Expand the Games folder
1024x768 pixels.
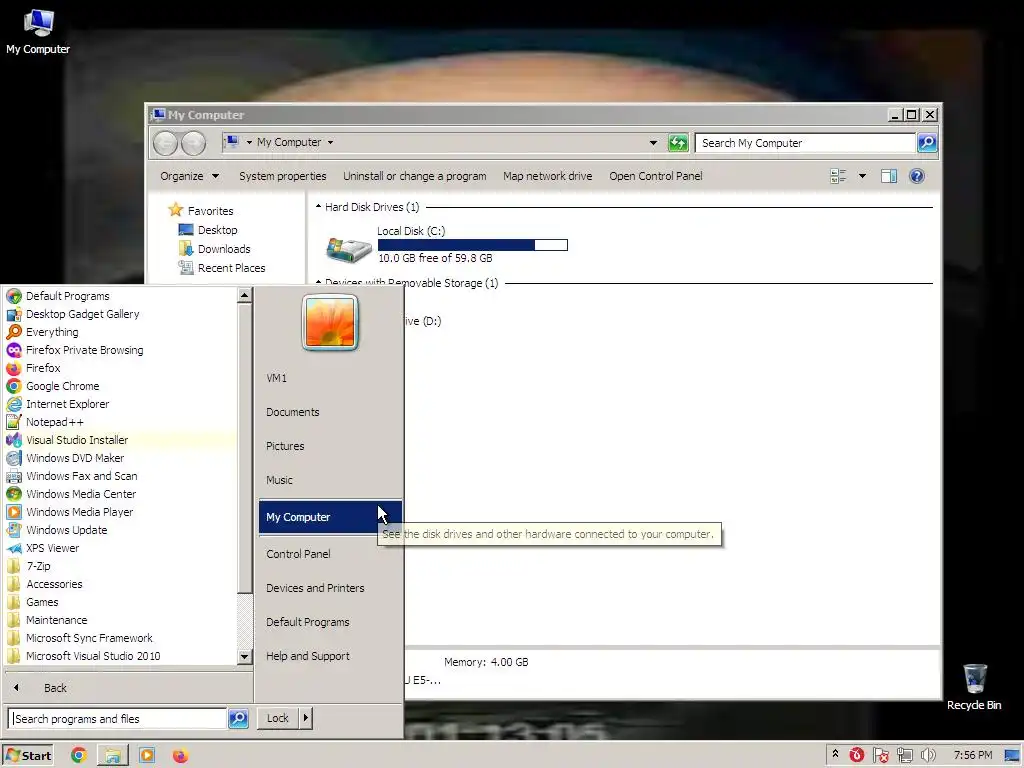click(x=33, y=602)
